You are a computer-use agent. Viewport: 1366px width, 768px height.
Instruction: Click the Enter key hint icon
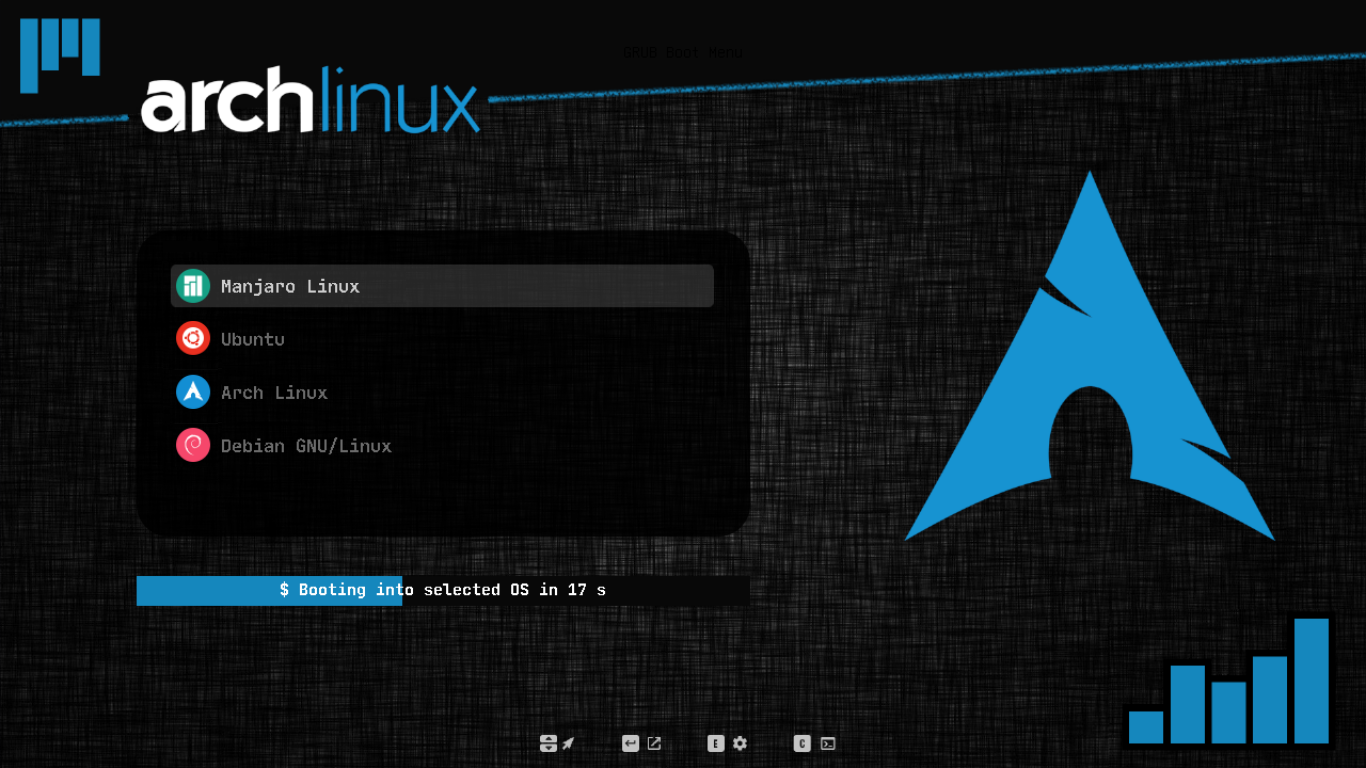[x=630, y=743]
